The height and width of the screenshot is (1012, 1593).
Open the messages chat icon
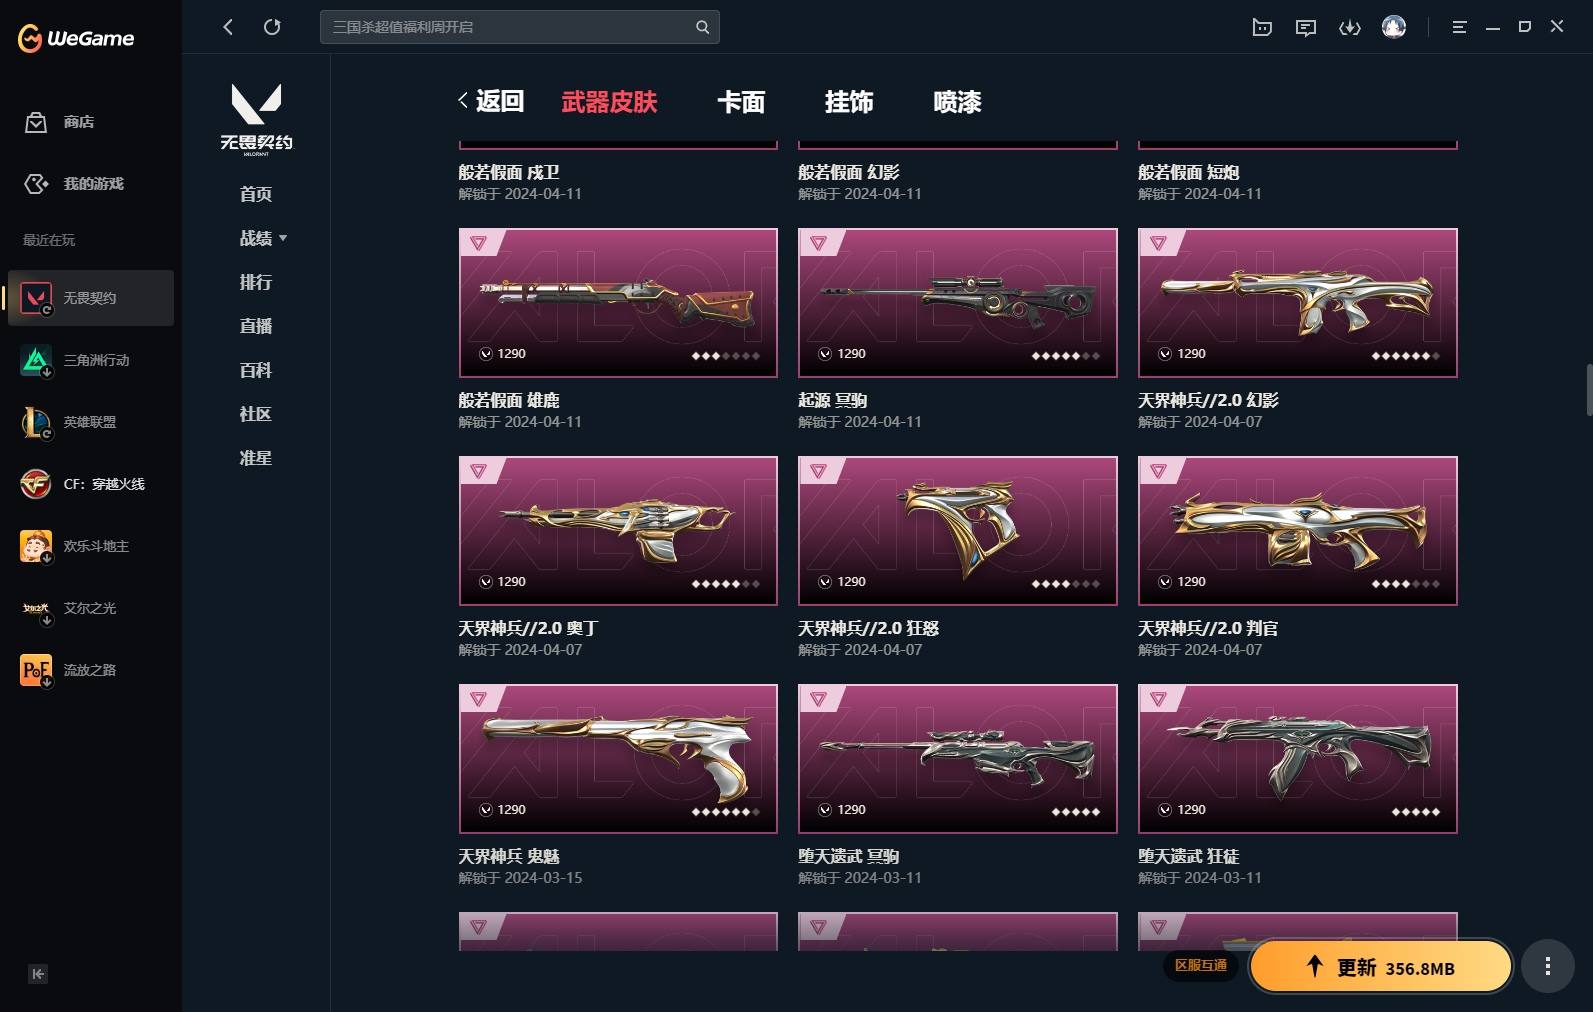coord(1306,27)
